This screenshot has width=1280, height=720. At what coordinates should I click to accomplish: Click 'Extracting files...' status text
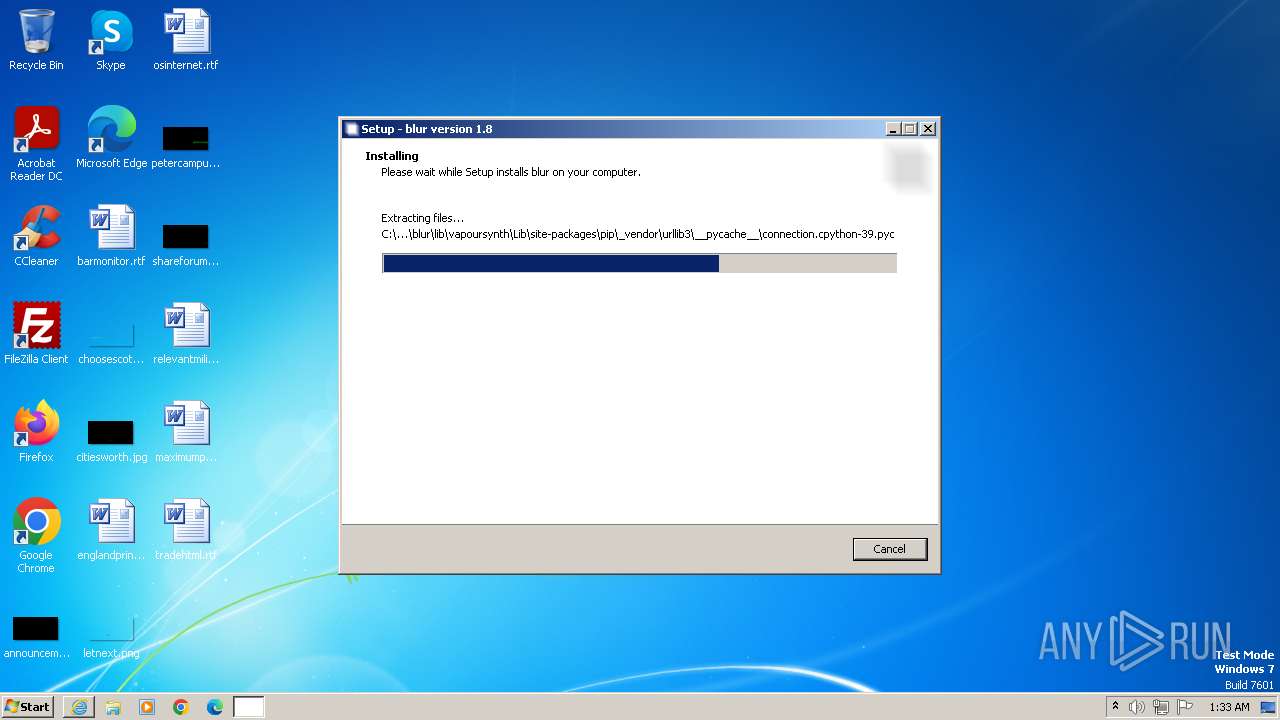click(422, 218)
